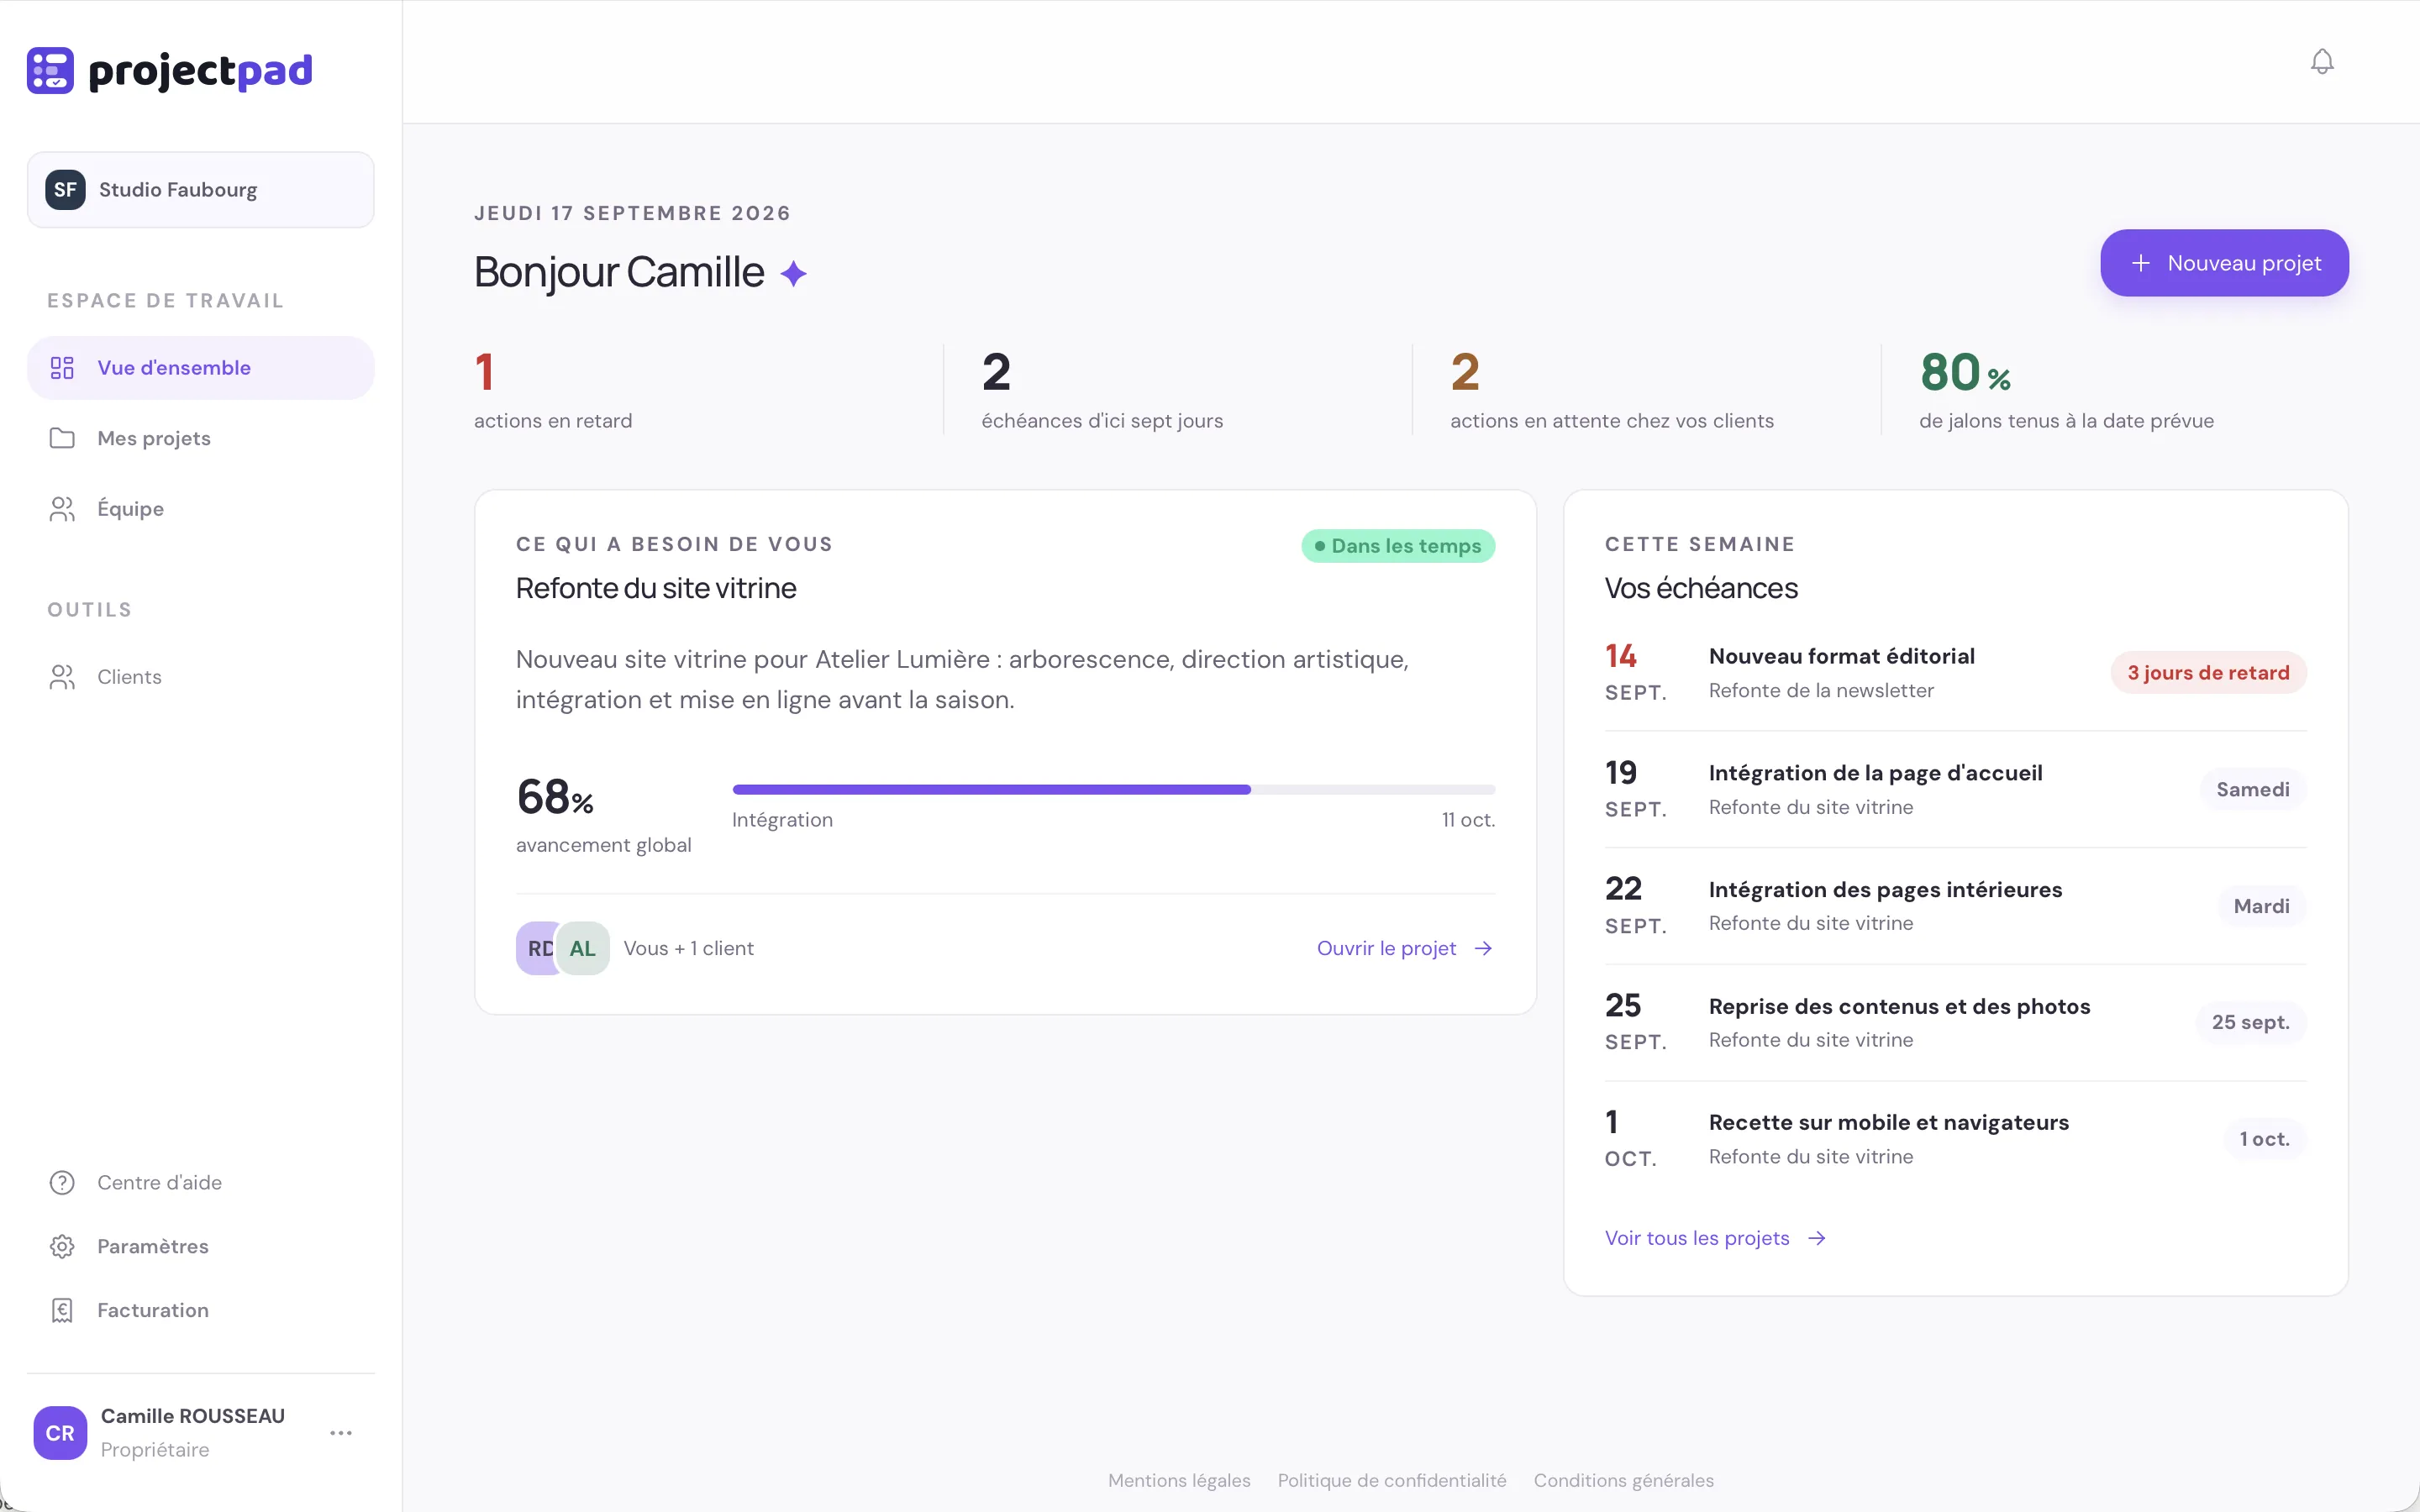Click the 3 jours de retard badge
Viewport: 2420px width, 1512px height.
(x=2208, y=672)
